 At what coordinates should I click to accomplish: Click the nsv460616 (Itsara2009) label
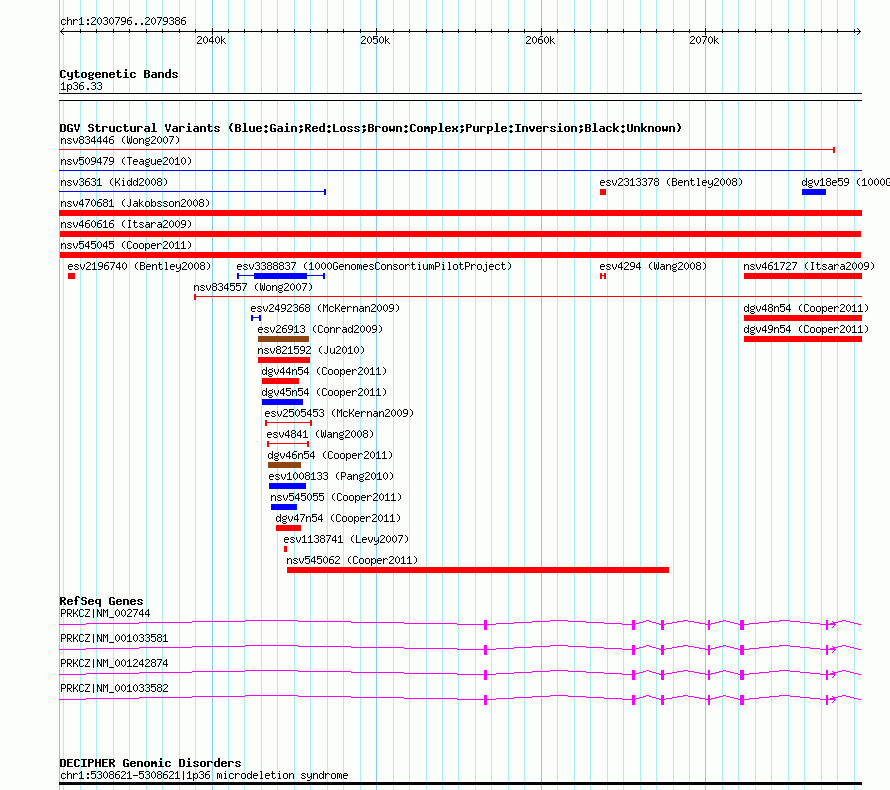point(126,224)
